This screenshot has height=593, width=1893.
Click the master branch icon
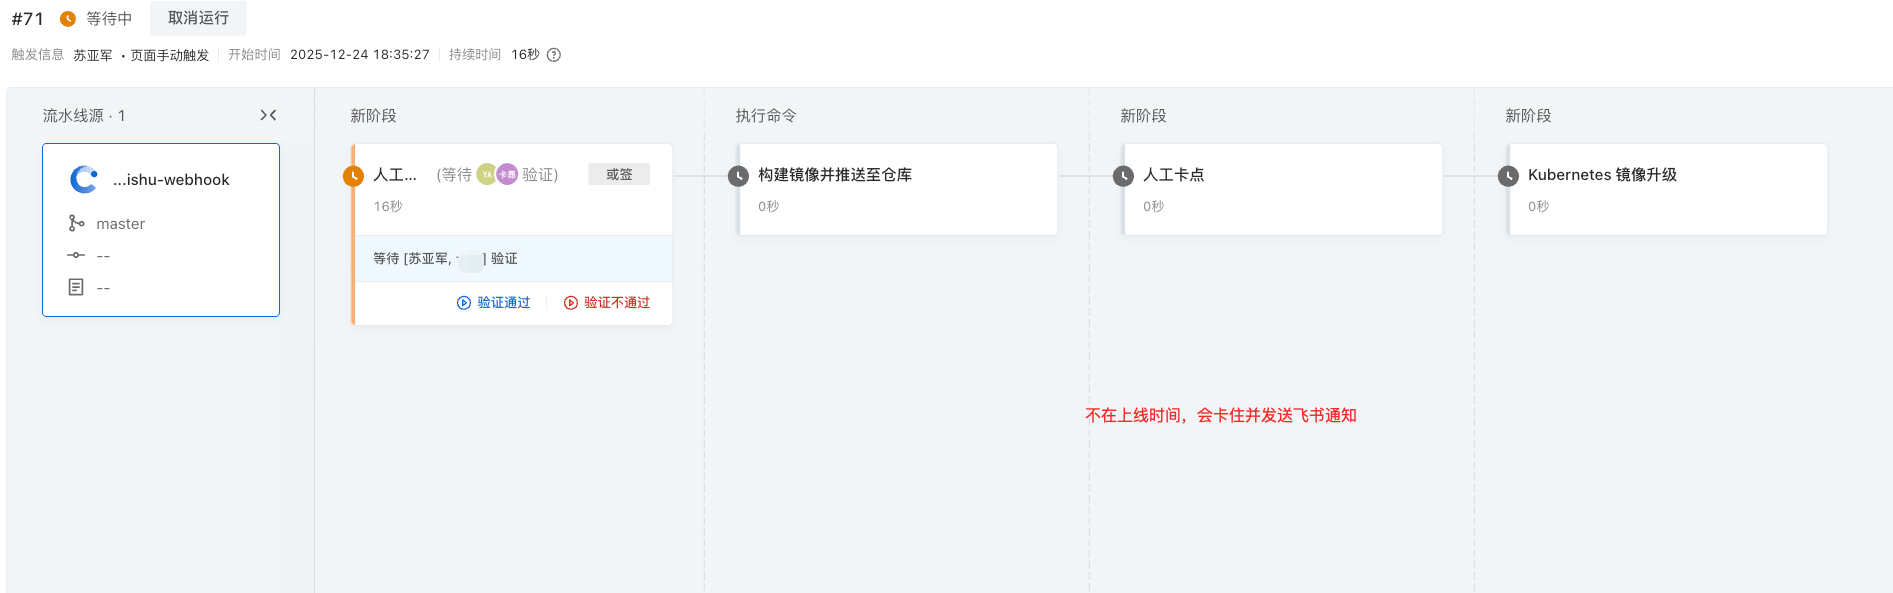click(x=76, y=223)
